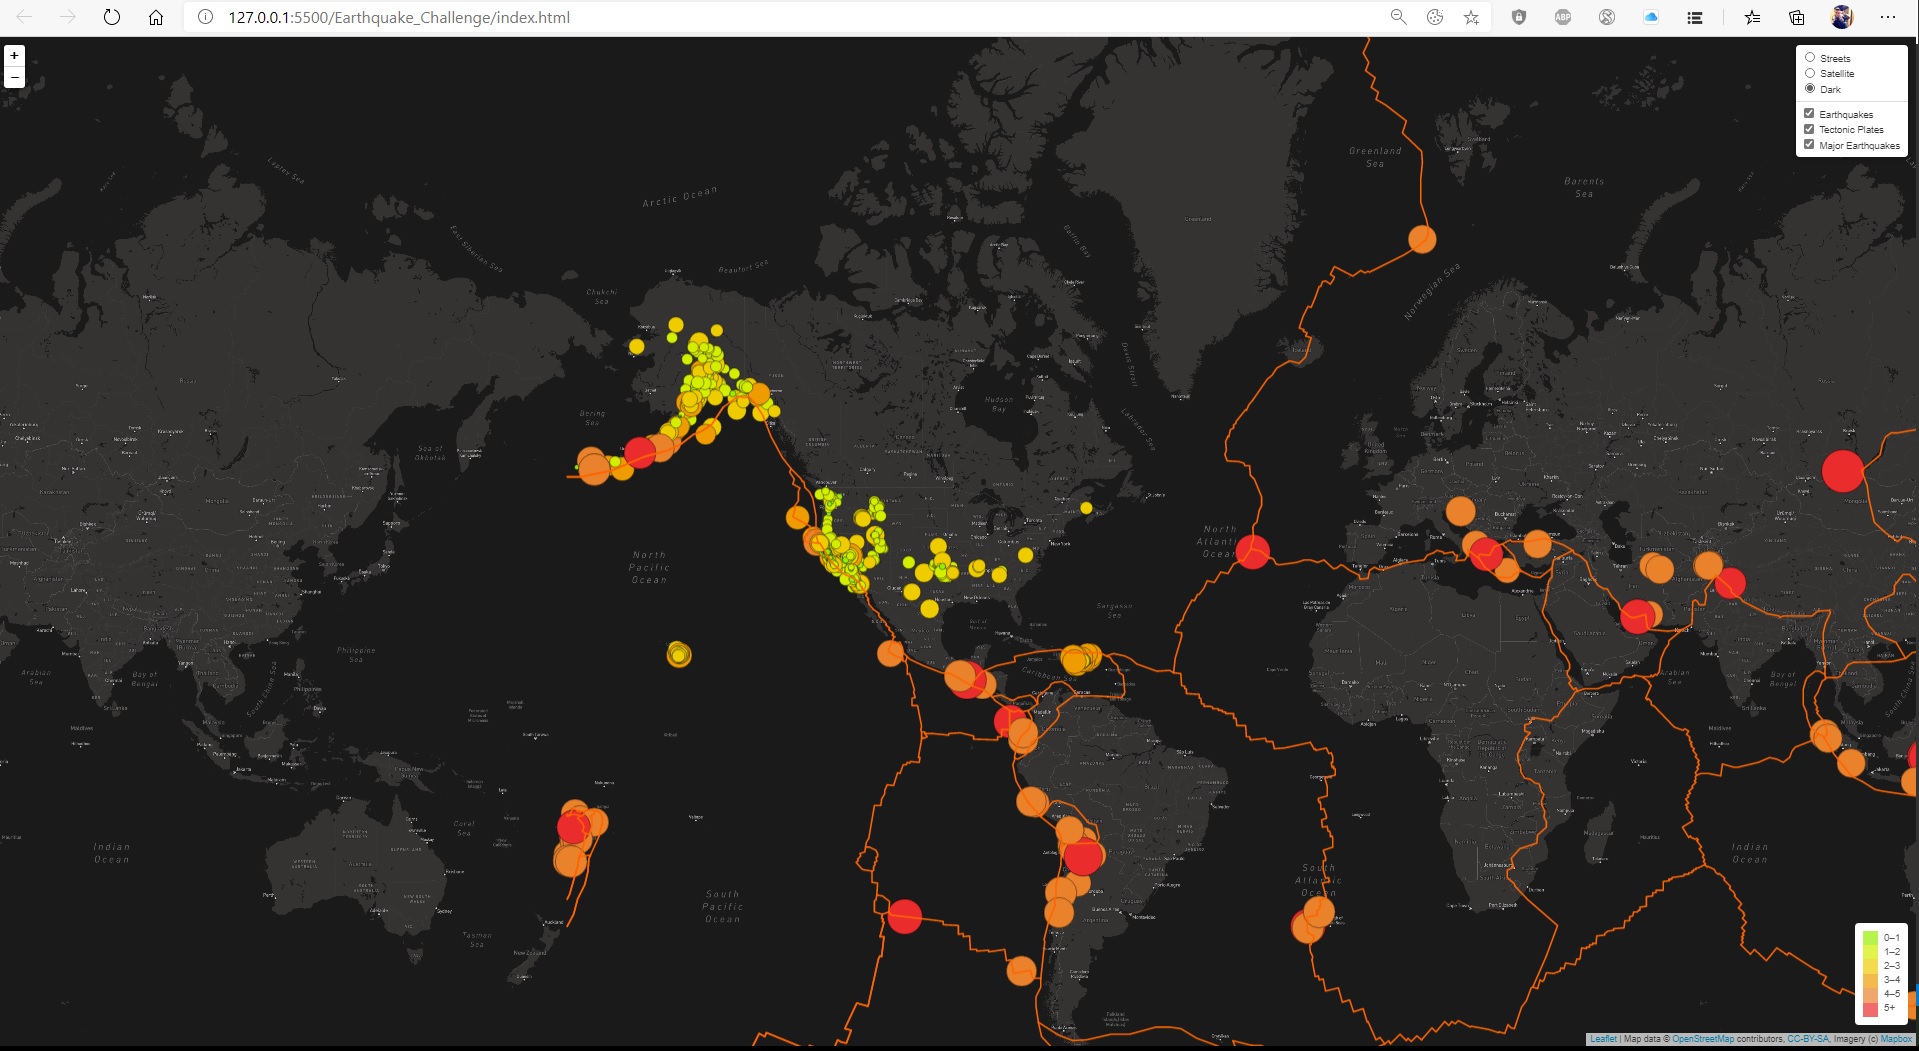Select the Dark base map
The height and width of the screenshot is (1051, 1919).
coord(1810,89)
